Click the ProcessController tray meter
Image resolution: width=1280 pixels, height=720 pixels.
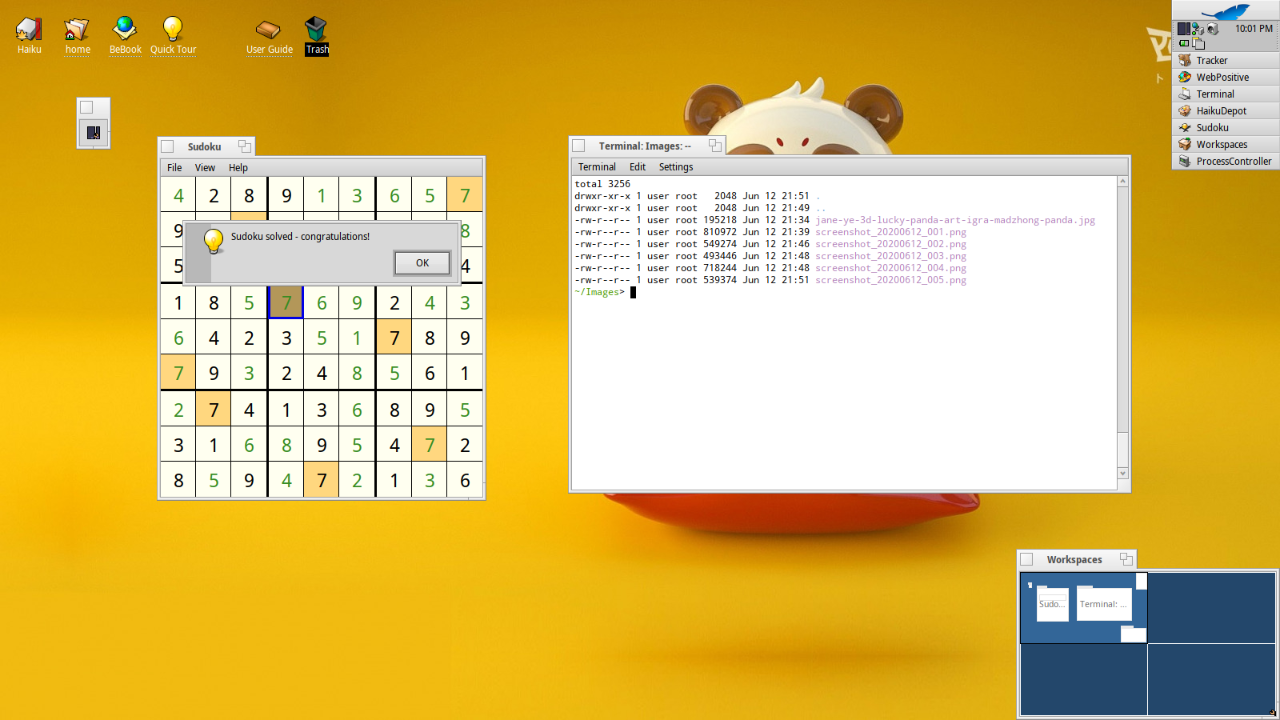point(1184,29)
